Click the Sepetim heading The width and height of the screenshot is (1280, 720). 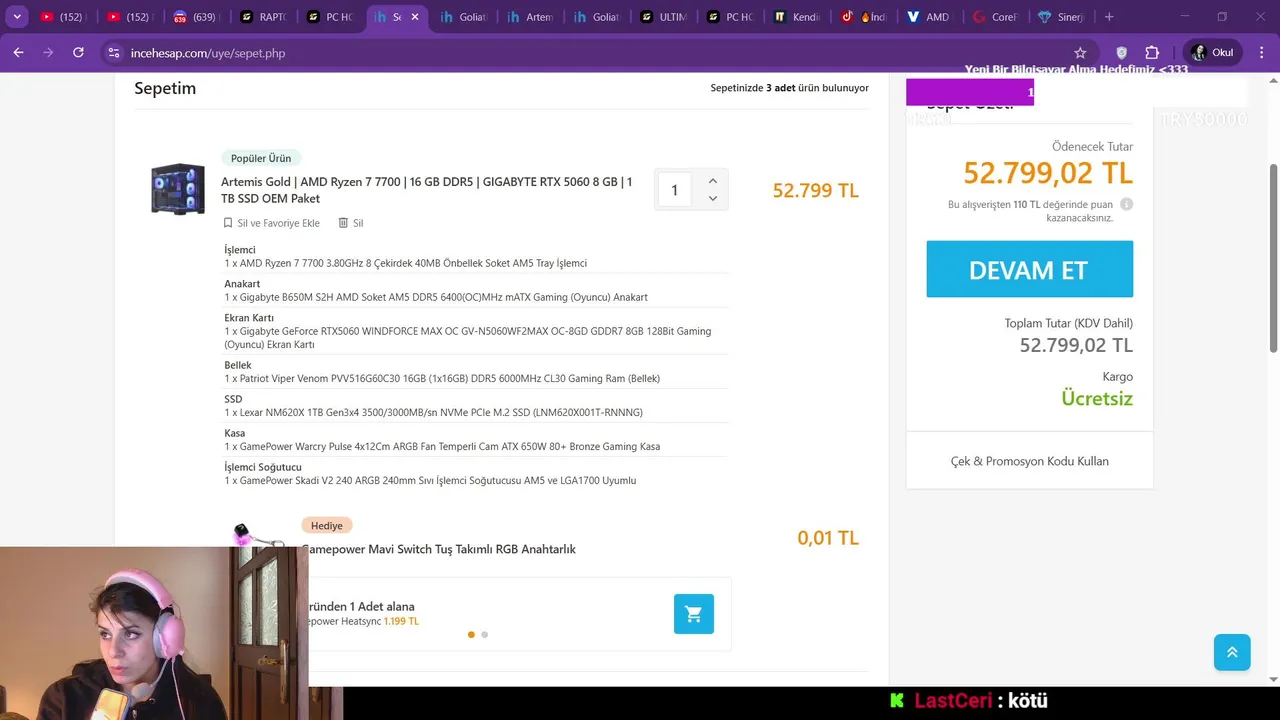pyautogui.click(x=165, y=88)
